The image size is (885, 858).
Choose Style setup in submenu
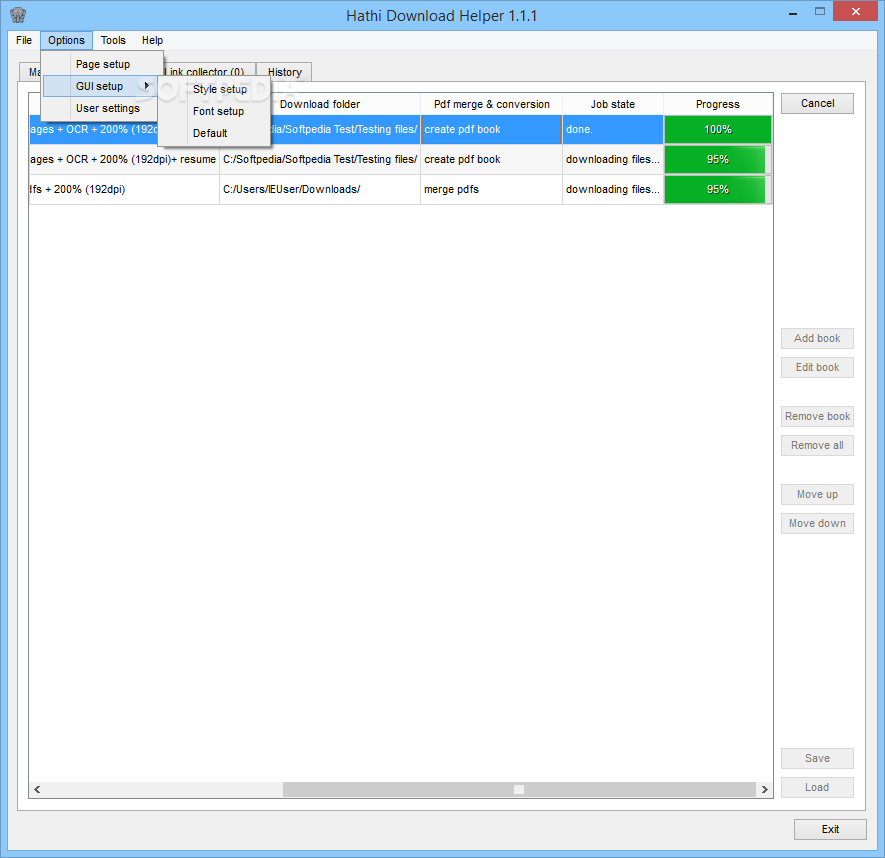coord(220,89)
